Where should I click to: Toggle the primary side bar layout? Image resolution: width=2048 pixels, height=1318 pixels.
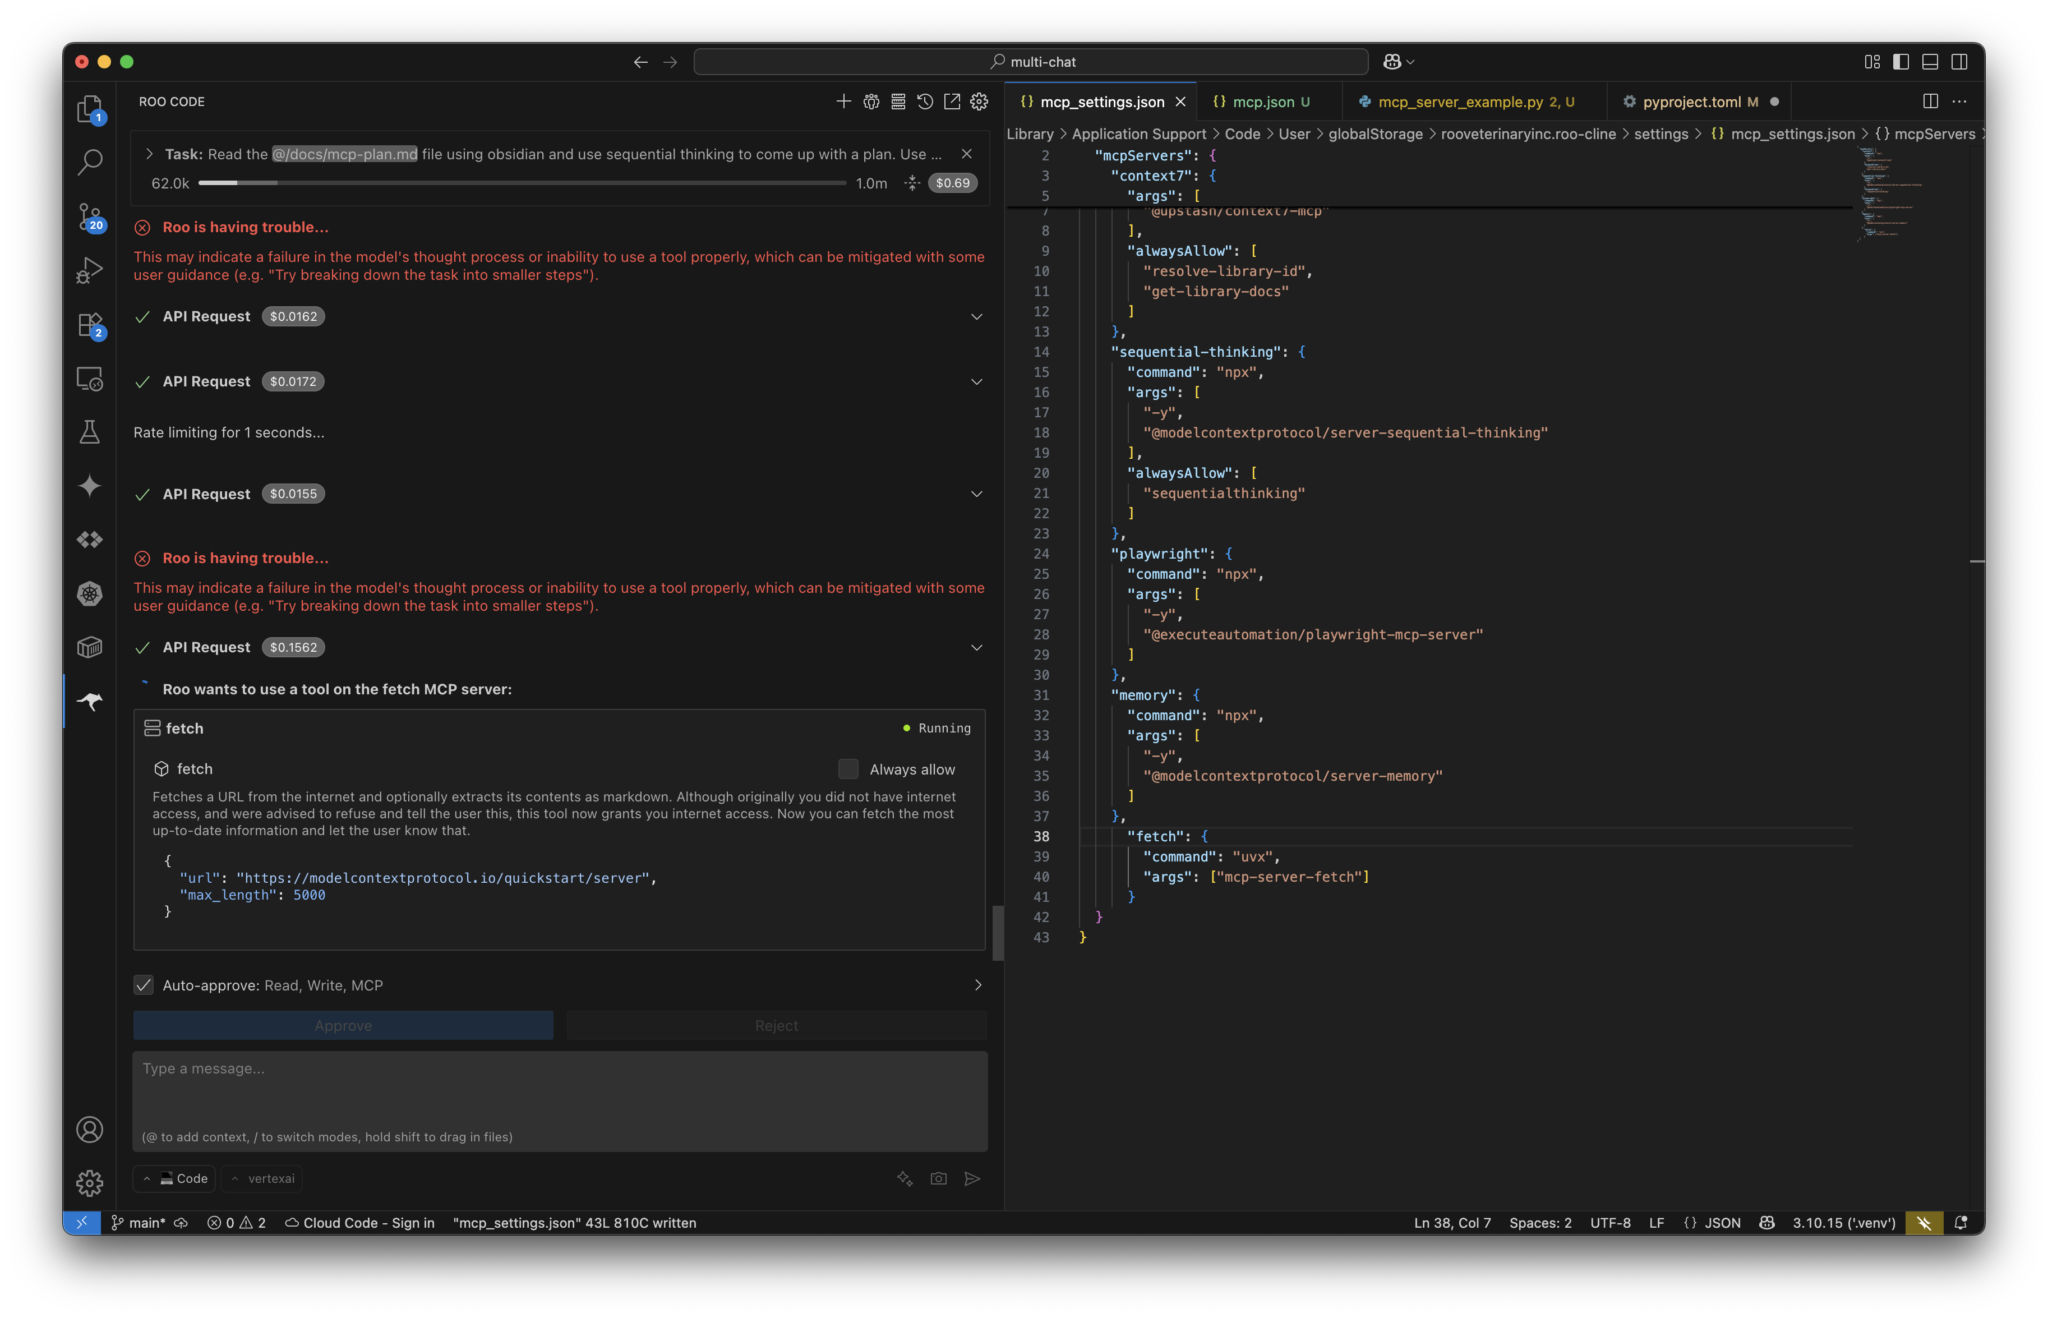[1901, 62]
